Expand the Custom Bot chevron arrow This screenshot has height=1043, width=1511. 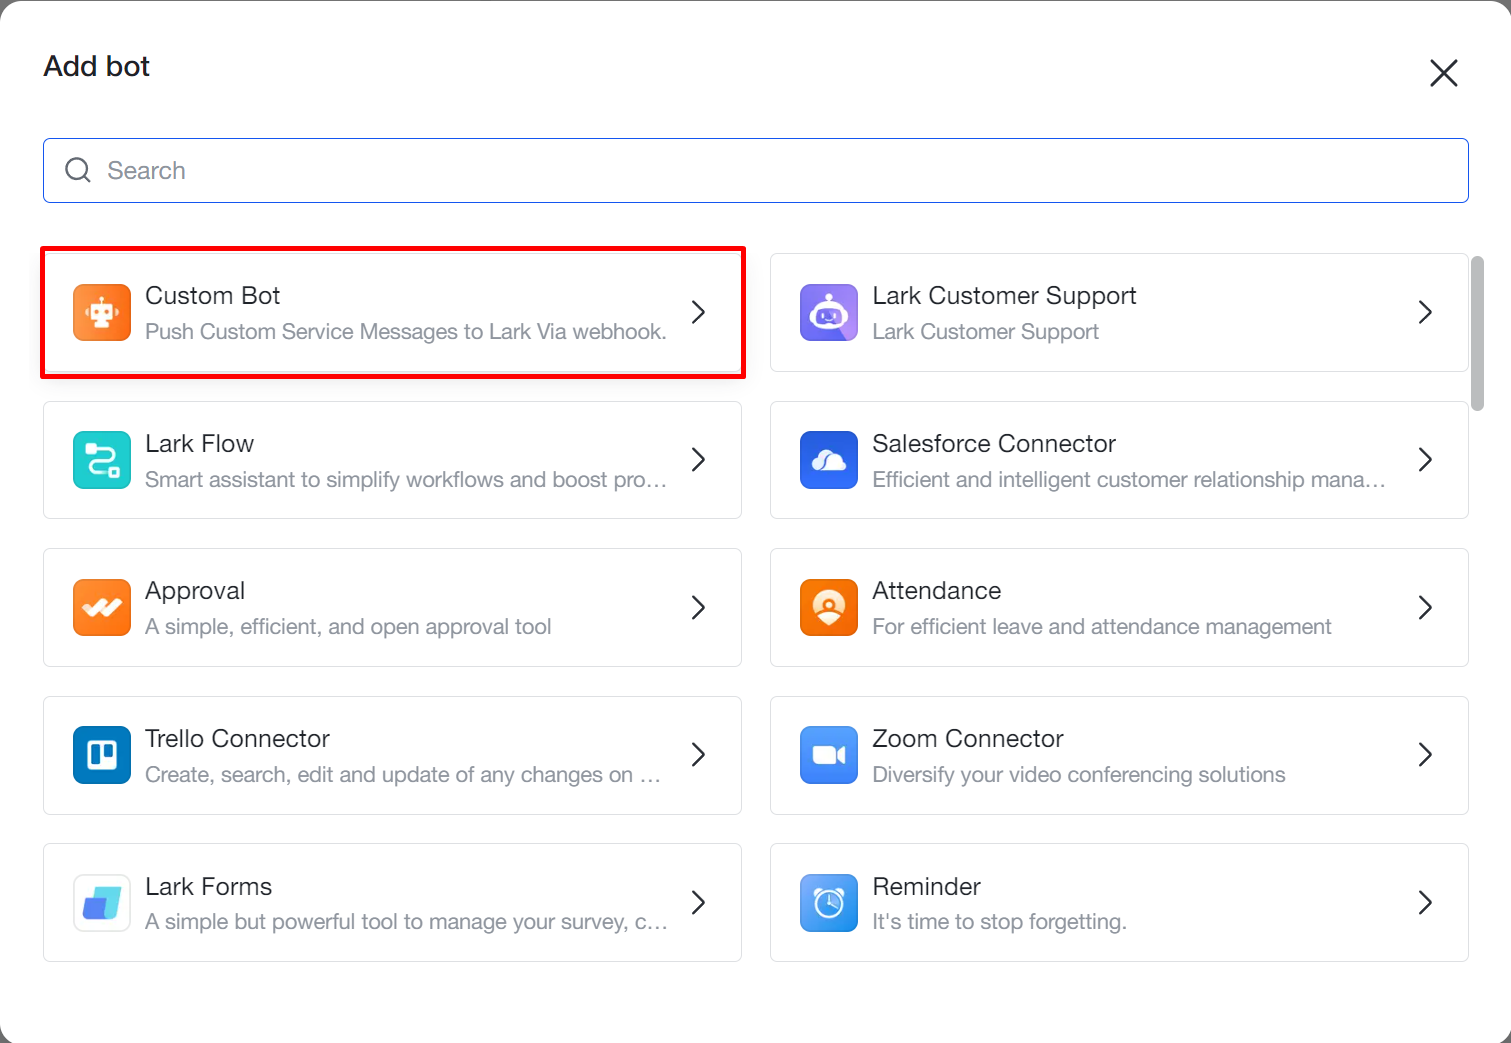(699, 312)
